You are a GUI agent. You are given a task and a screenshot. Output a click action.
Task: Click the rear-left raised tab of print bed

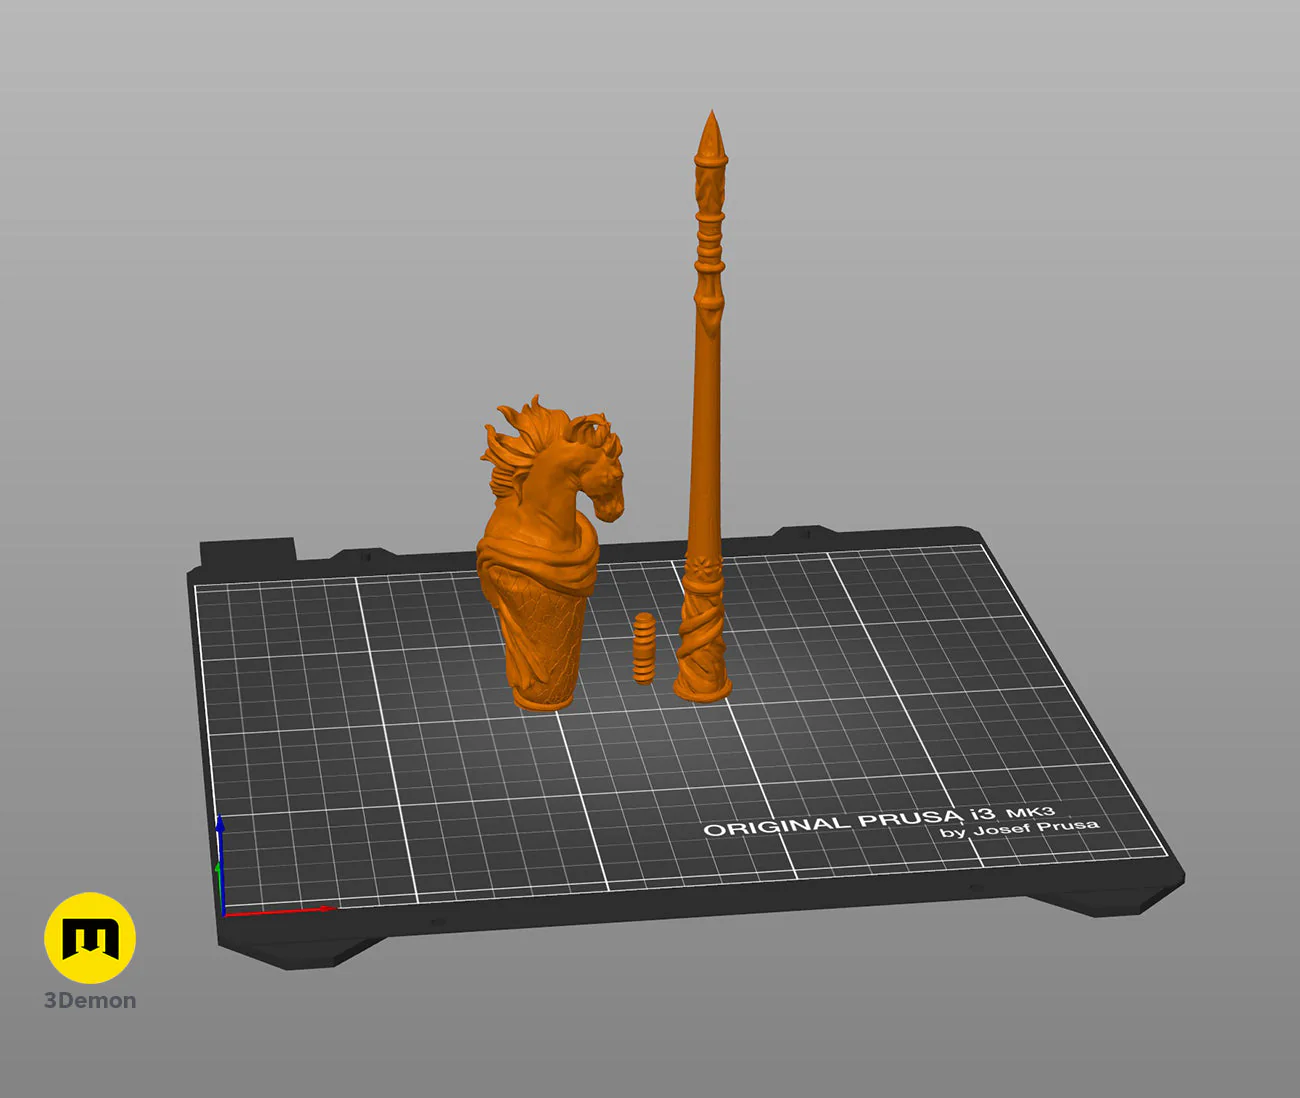(248, 552)
